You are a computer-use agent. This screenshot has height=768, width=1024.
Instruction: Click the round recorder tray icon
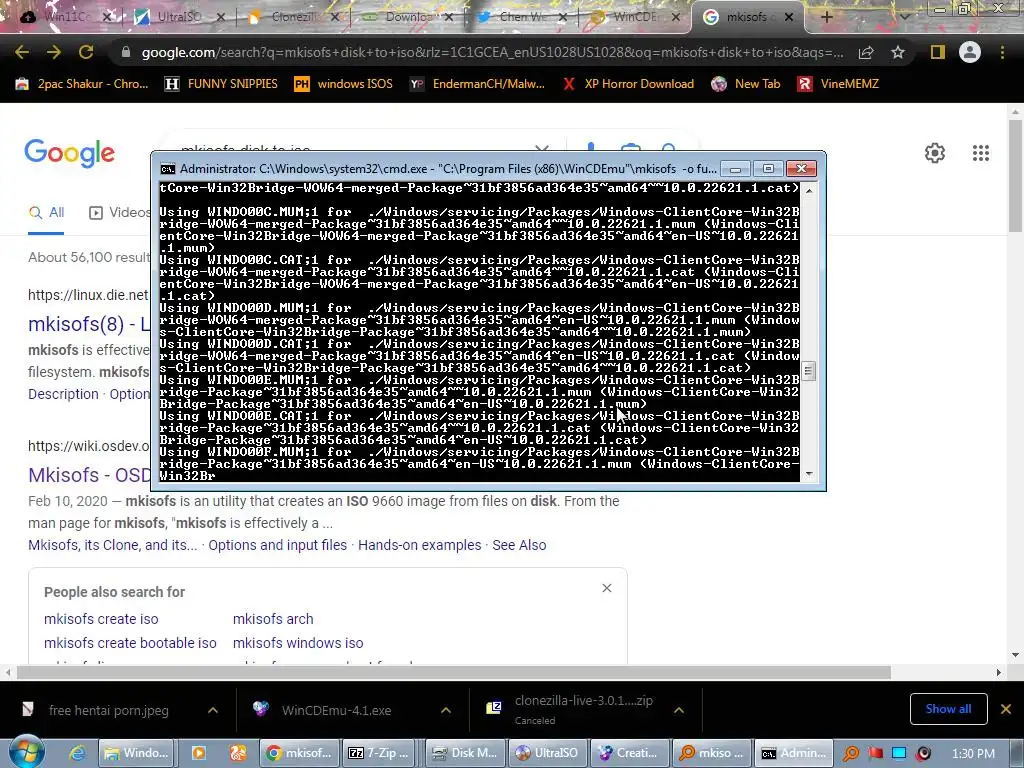pos(923,754)
